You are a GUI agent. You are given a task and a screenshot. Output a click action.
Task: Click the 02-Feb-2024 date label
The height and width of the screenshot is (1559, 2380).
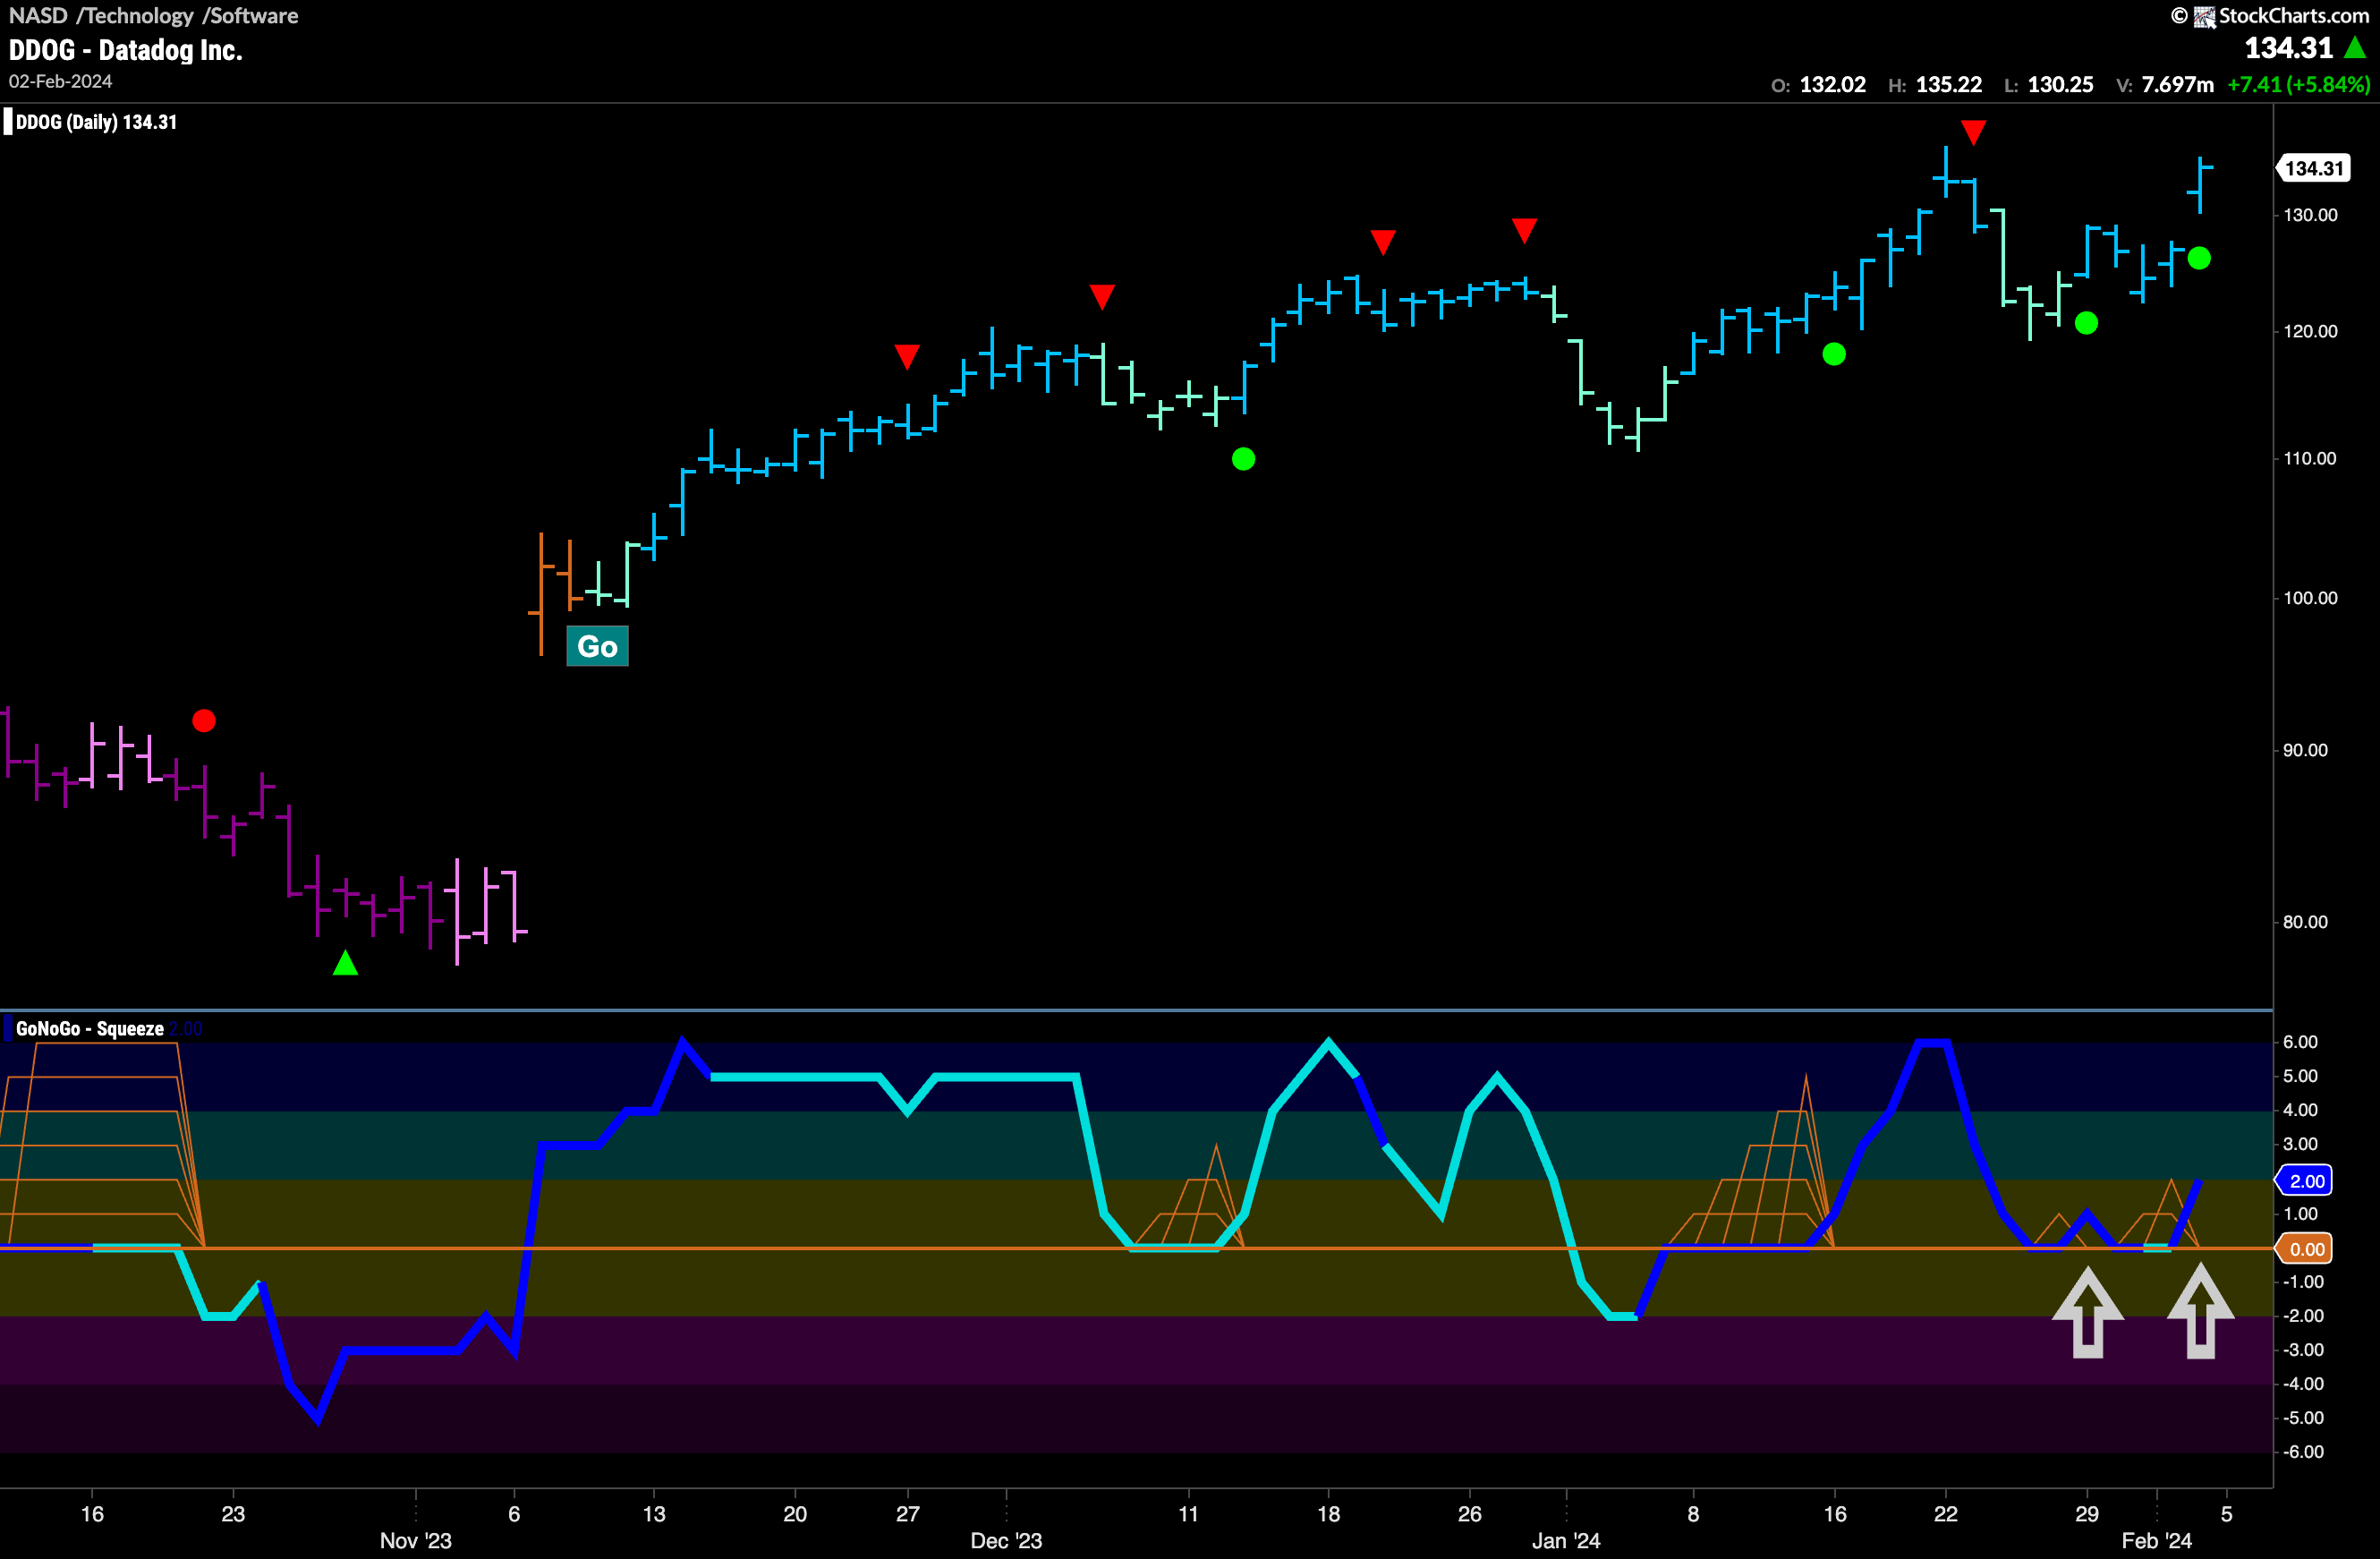61,82
